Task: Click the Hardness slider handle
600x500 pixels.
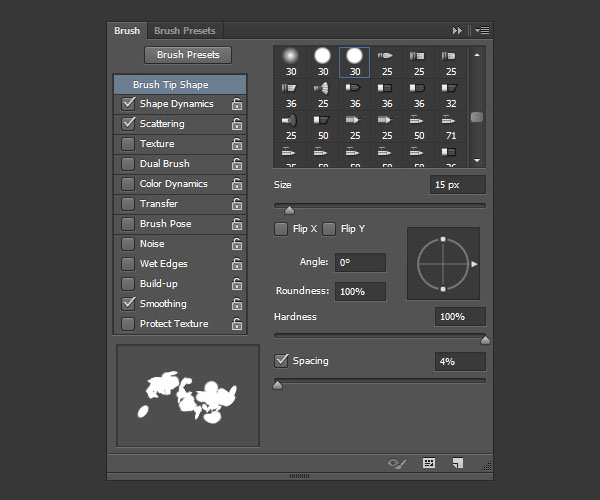Action: [485, 340]
